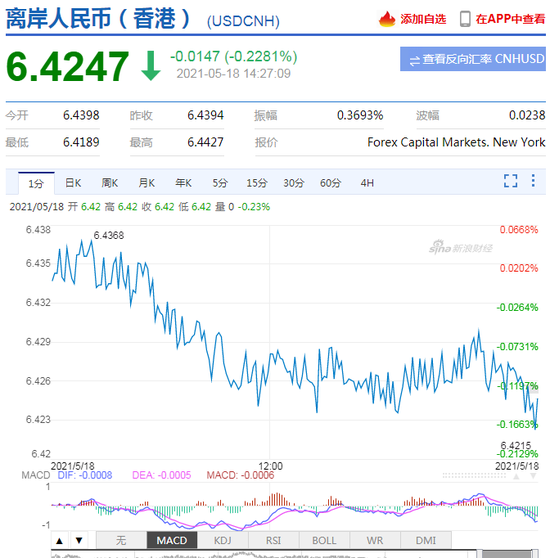Click the DEA: -0.0005 readout
550x558 pixels.
pyautogui.click(x=162, y=475)
